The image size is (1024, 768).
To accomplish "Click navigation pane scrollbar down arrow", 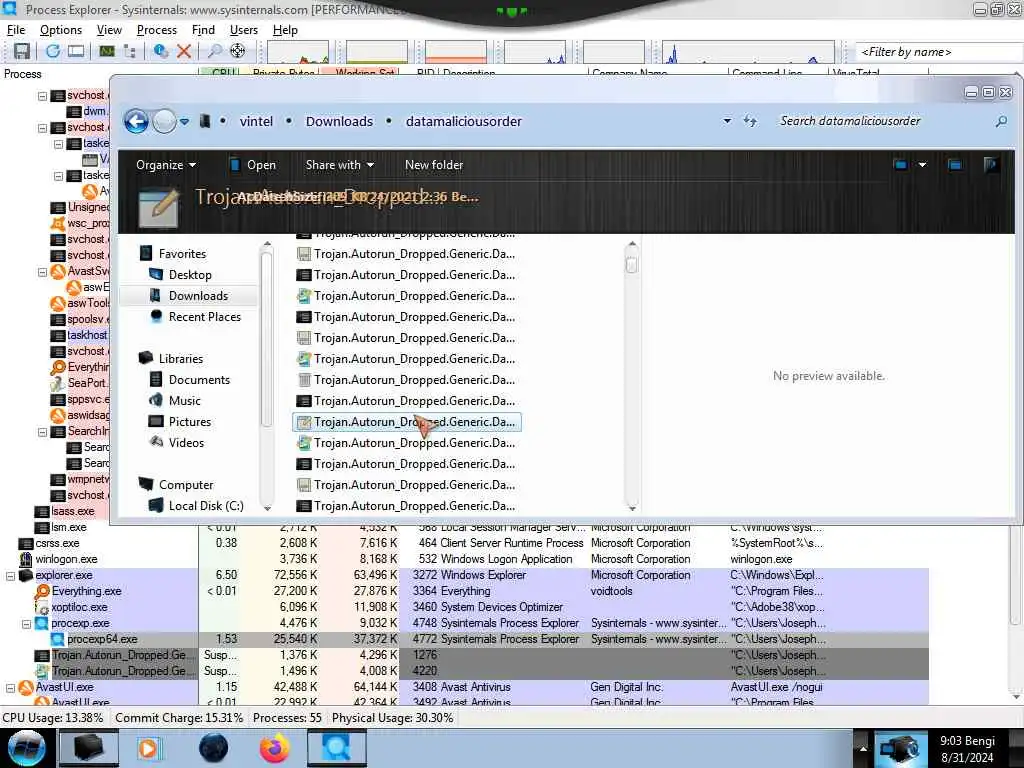I will point(266,507).
